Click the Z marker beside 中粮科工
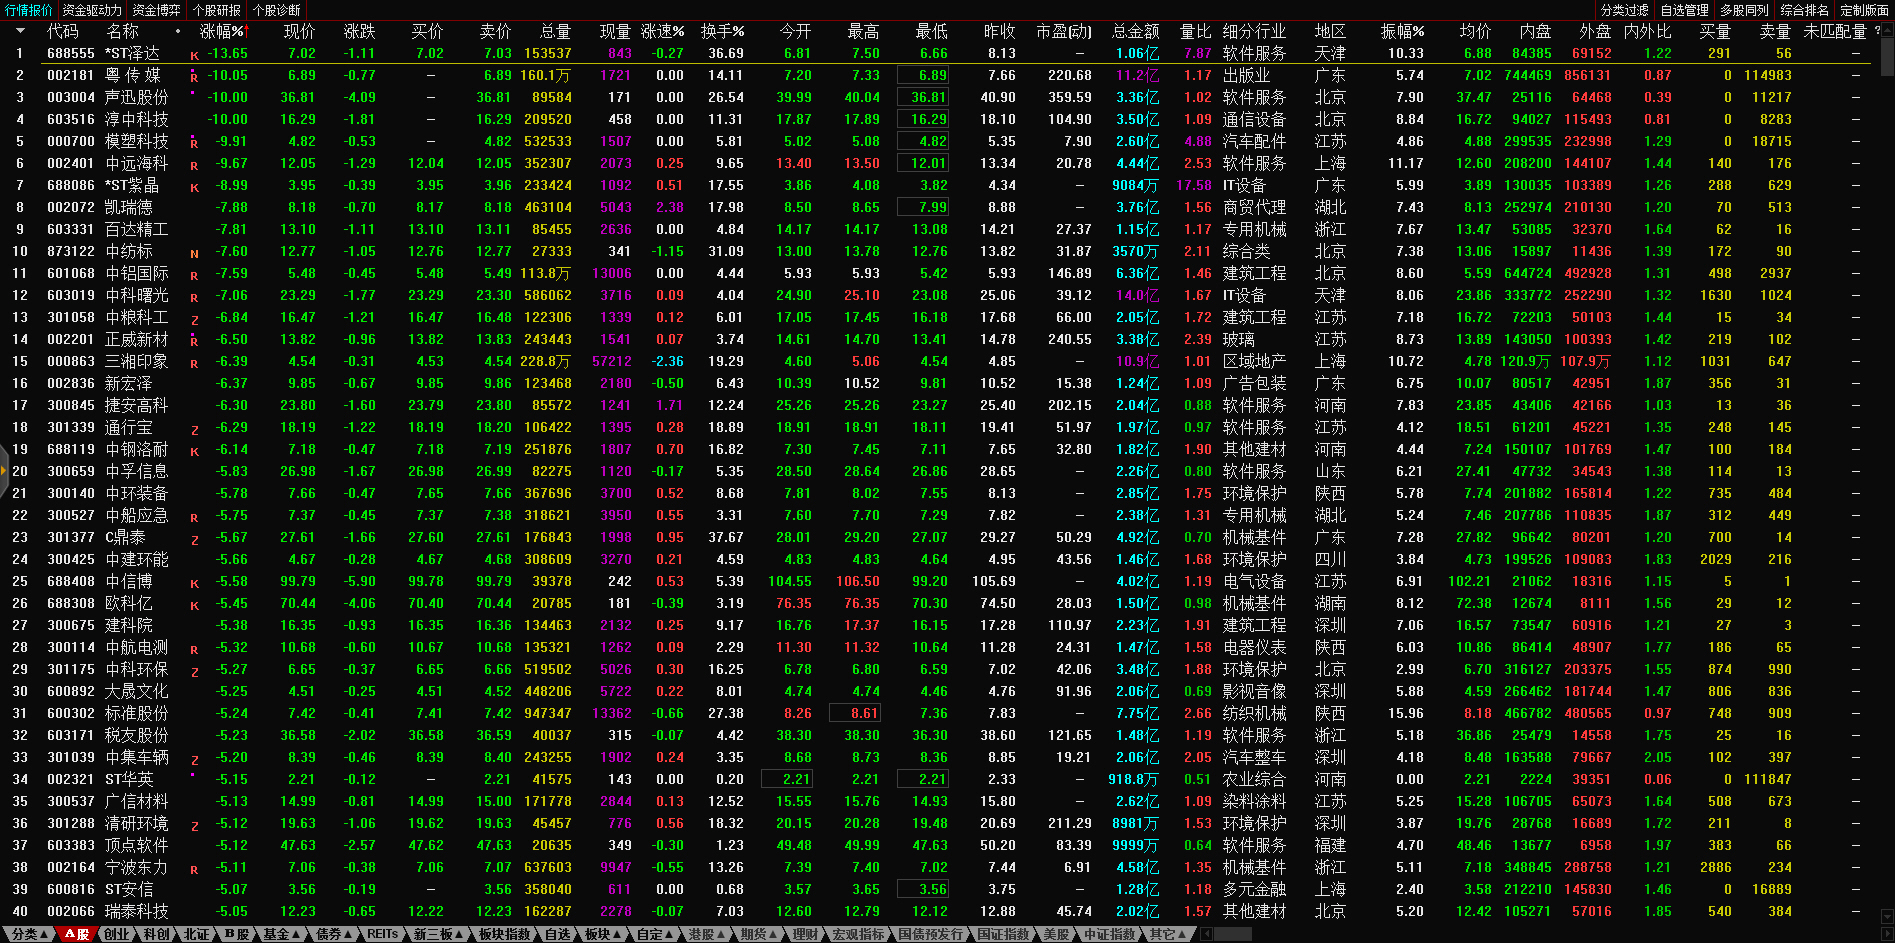The width and height of the screenshot is (1895, 943). tap(194, 320)
